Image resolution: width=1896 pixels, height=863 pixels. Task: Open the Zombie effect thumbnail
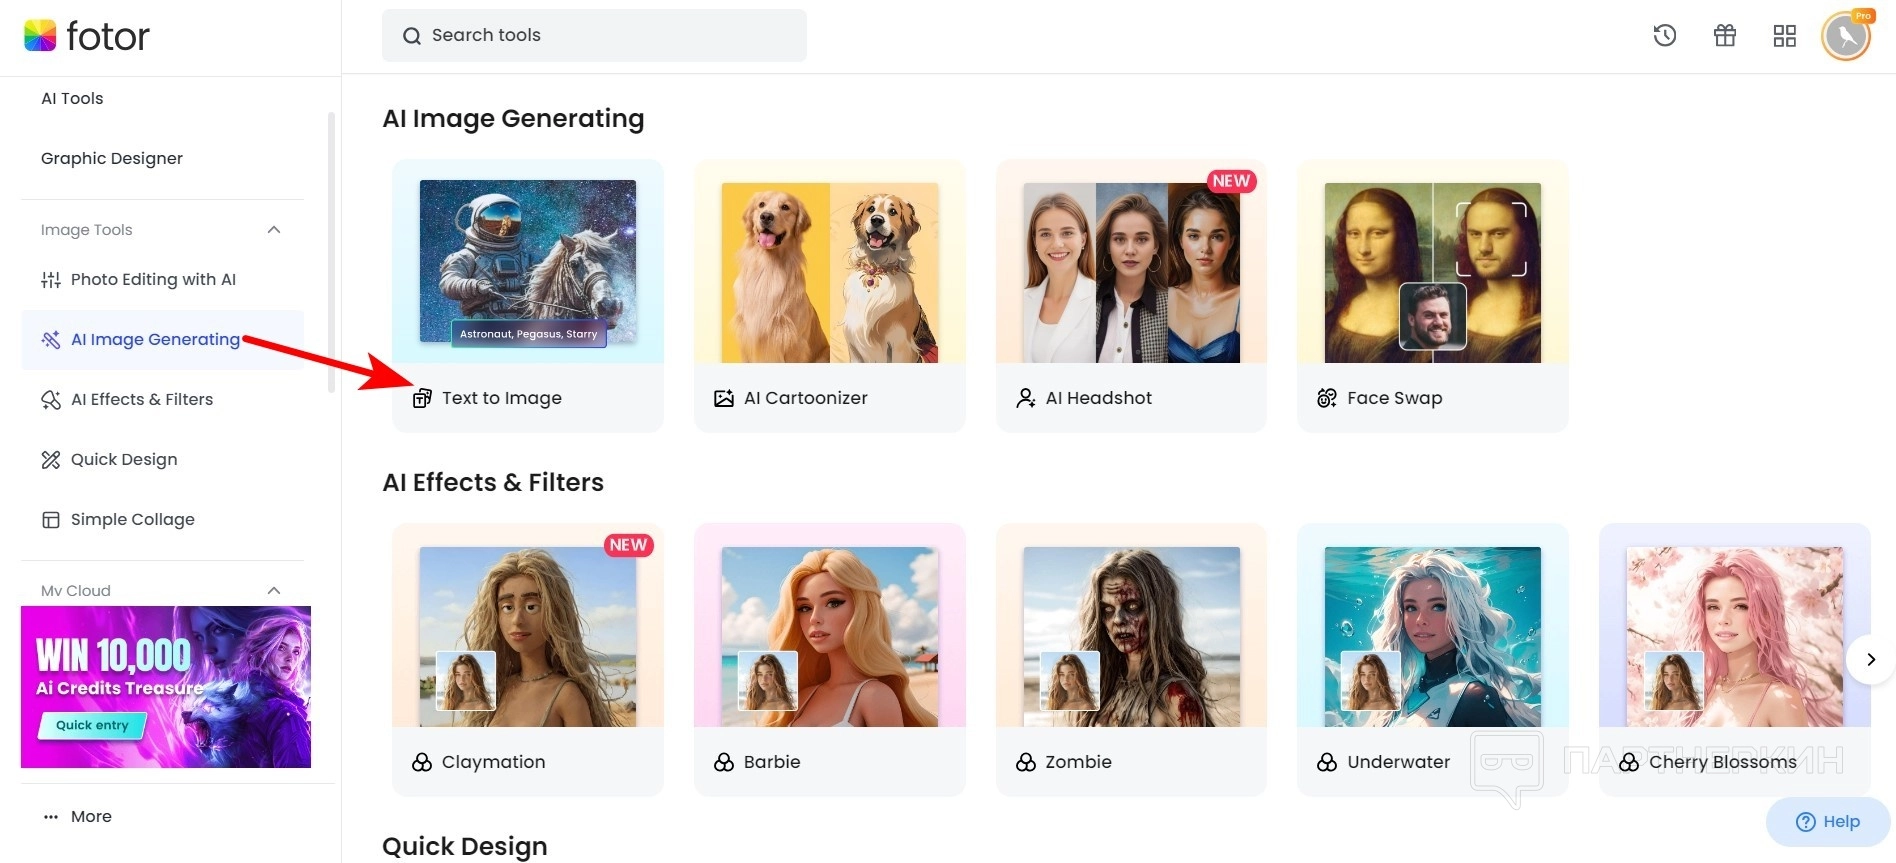1131,636
